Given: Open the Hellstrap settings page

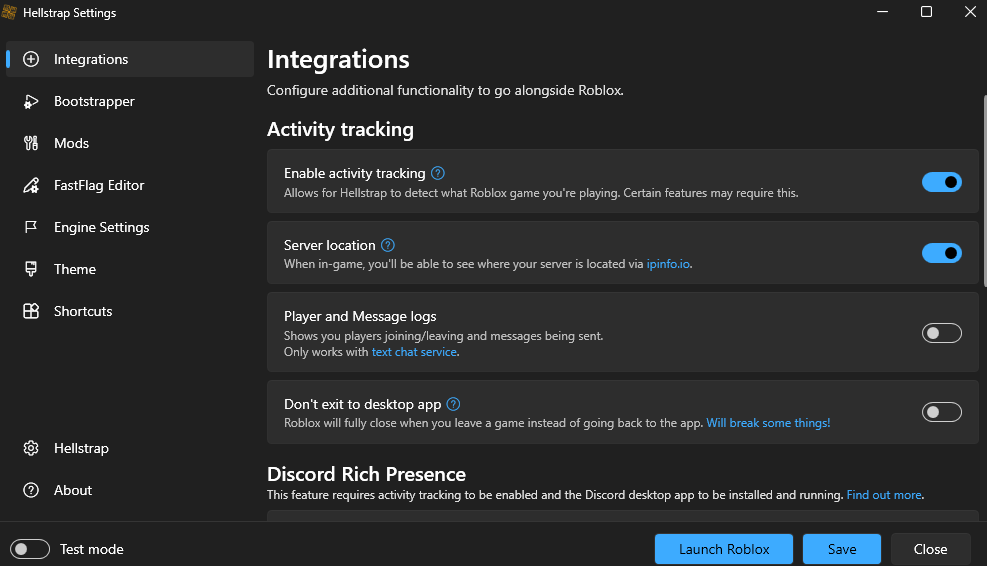Looking at the screenshot, I should (x=130, y=448).
